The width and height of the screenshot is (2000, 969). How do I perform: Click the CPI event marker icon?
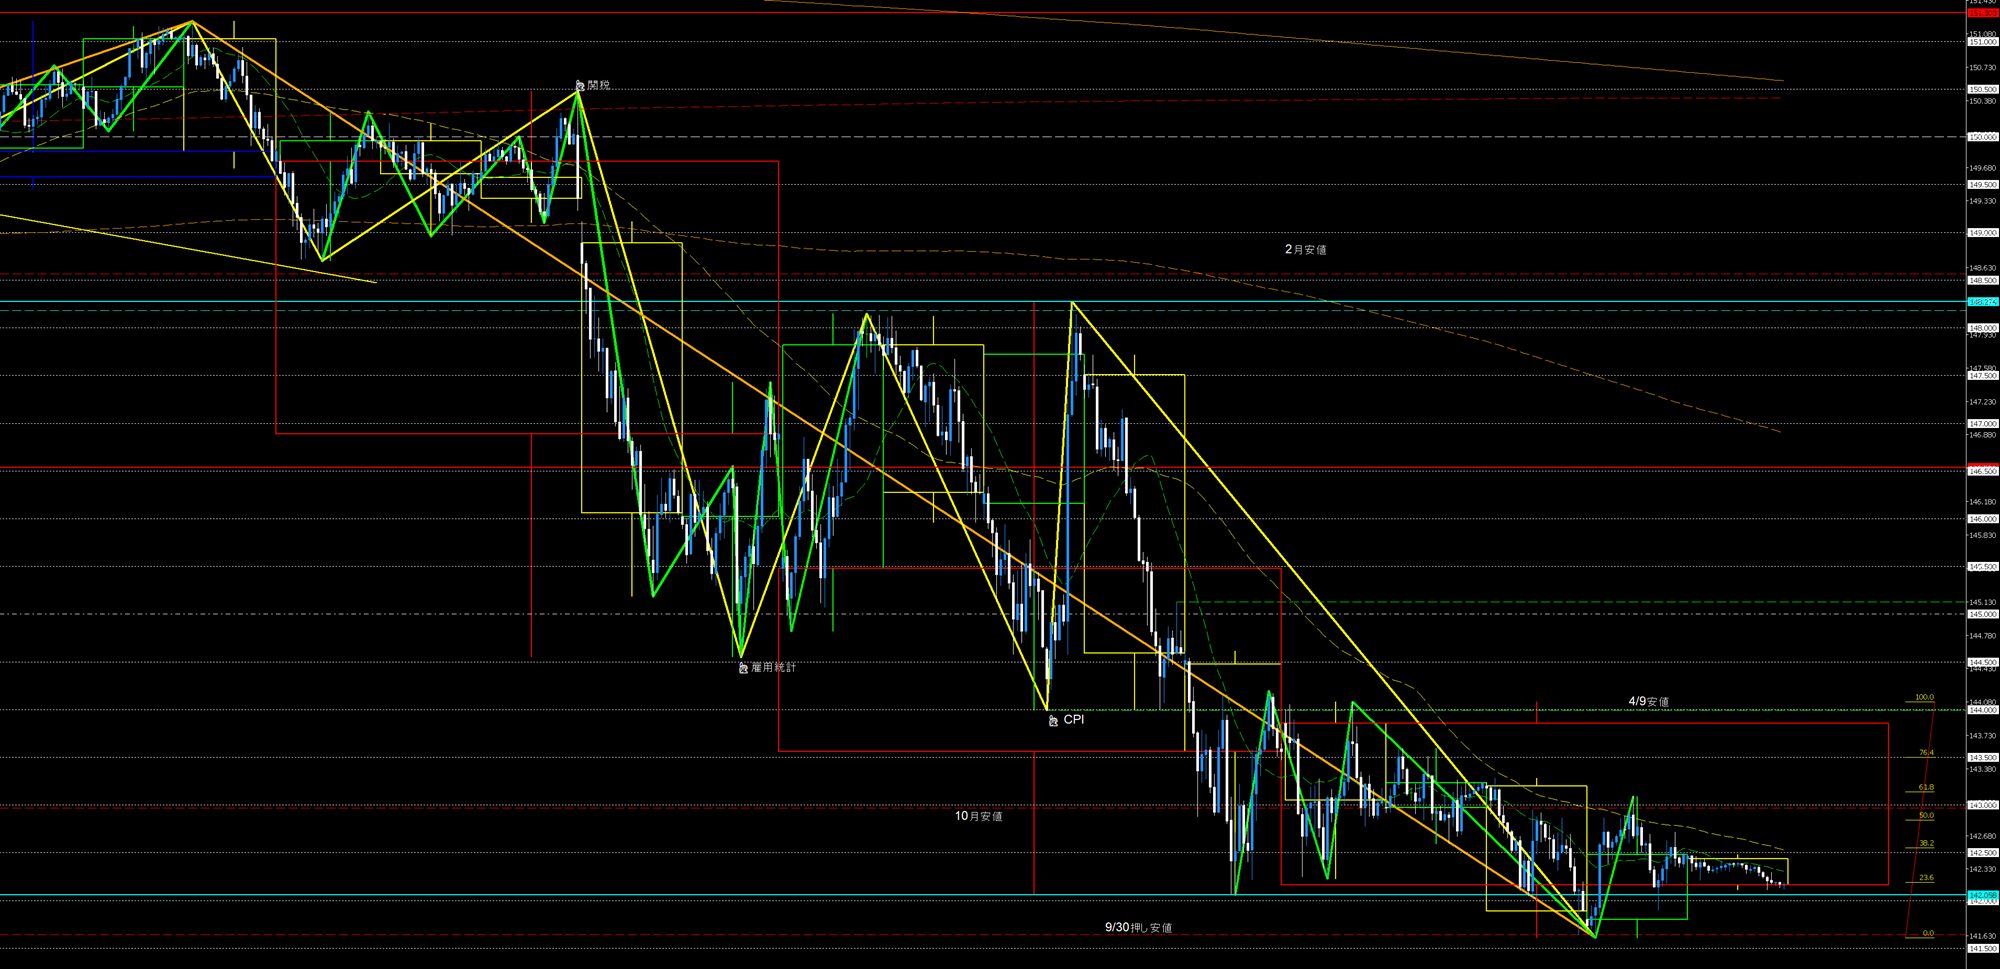click(x=1053, y=720)
